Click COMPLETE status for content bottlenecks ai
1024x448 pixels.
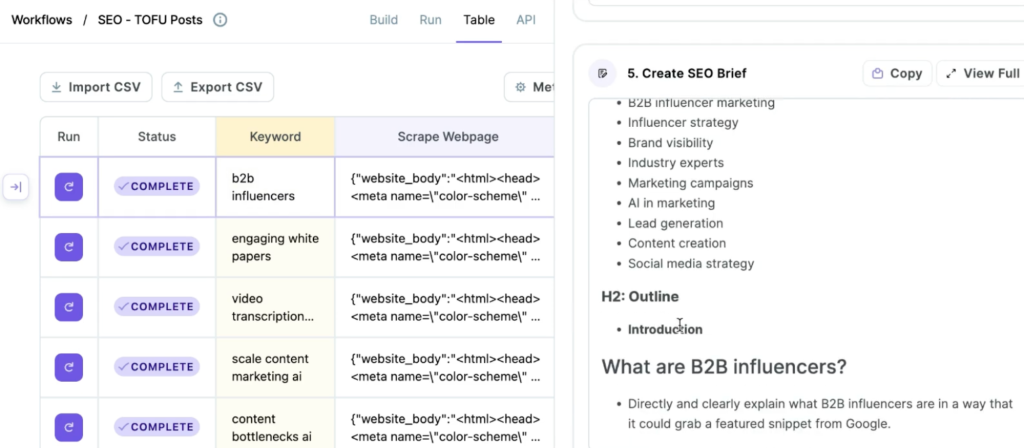157,427
